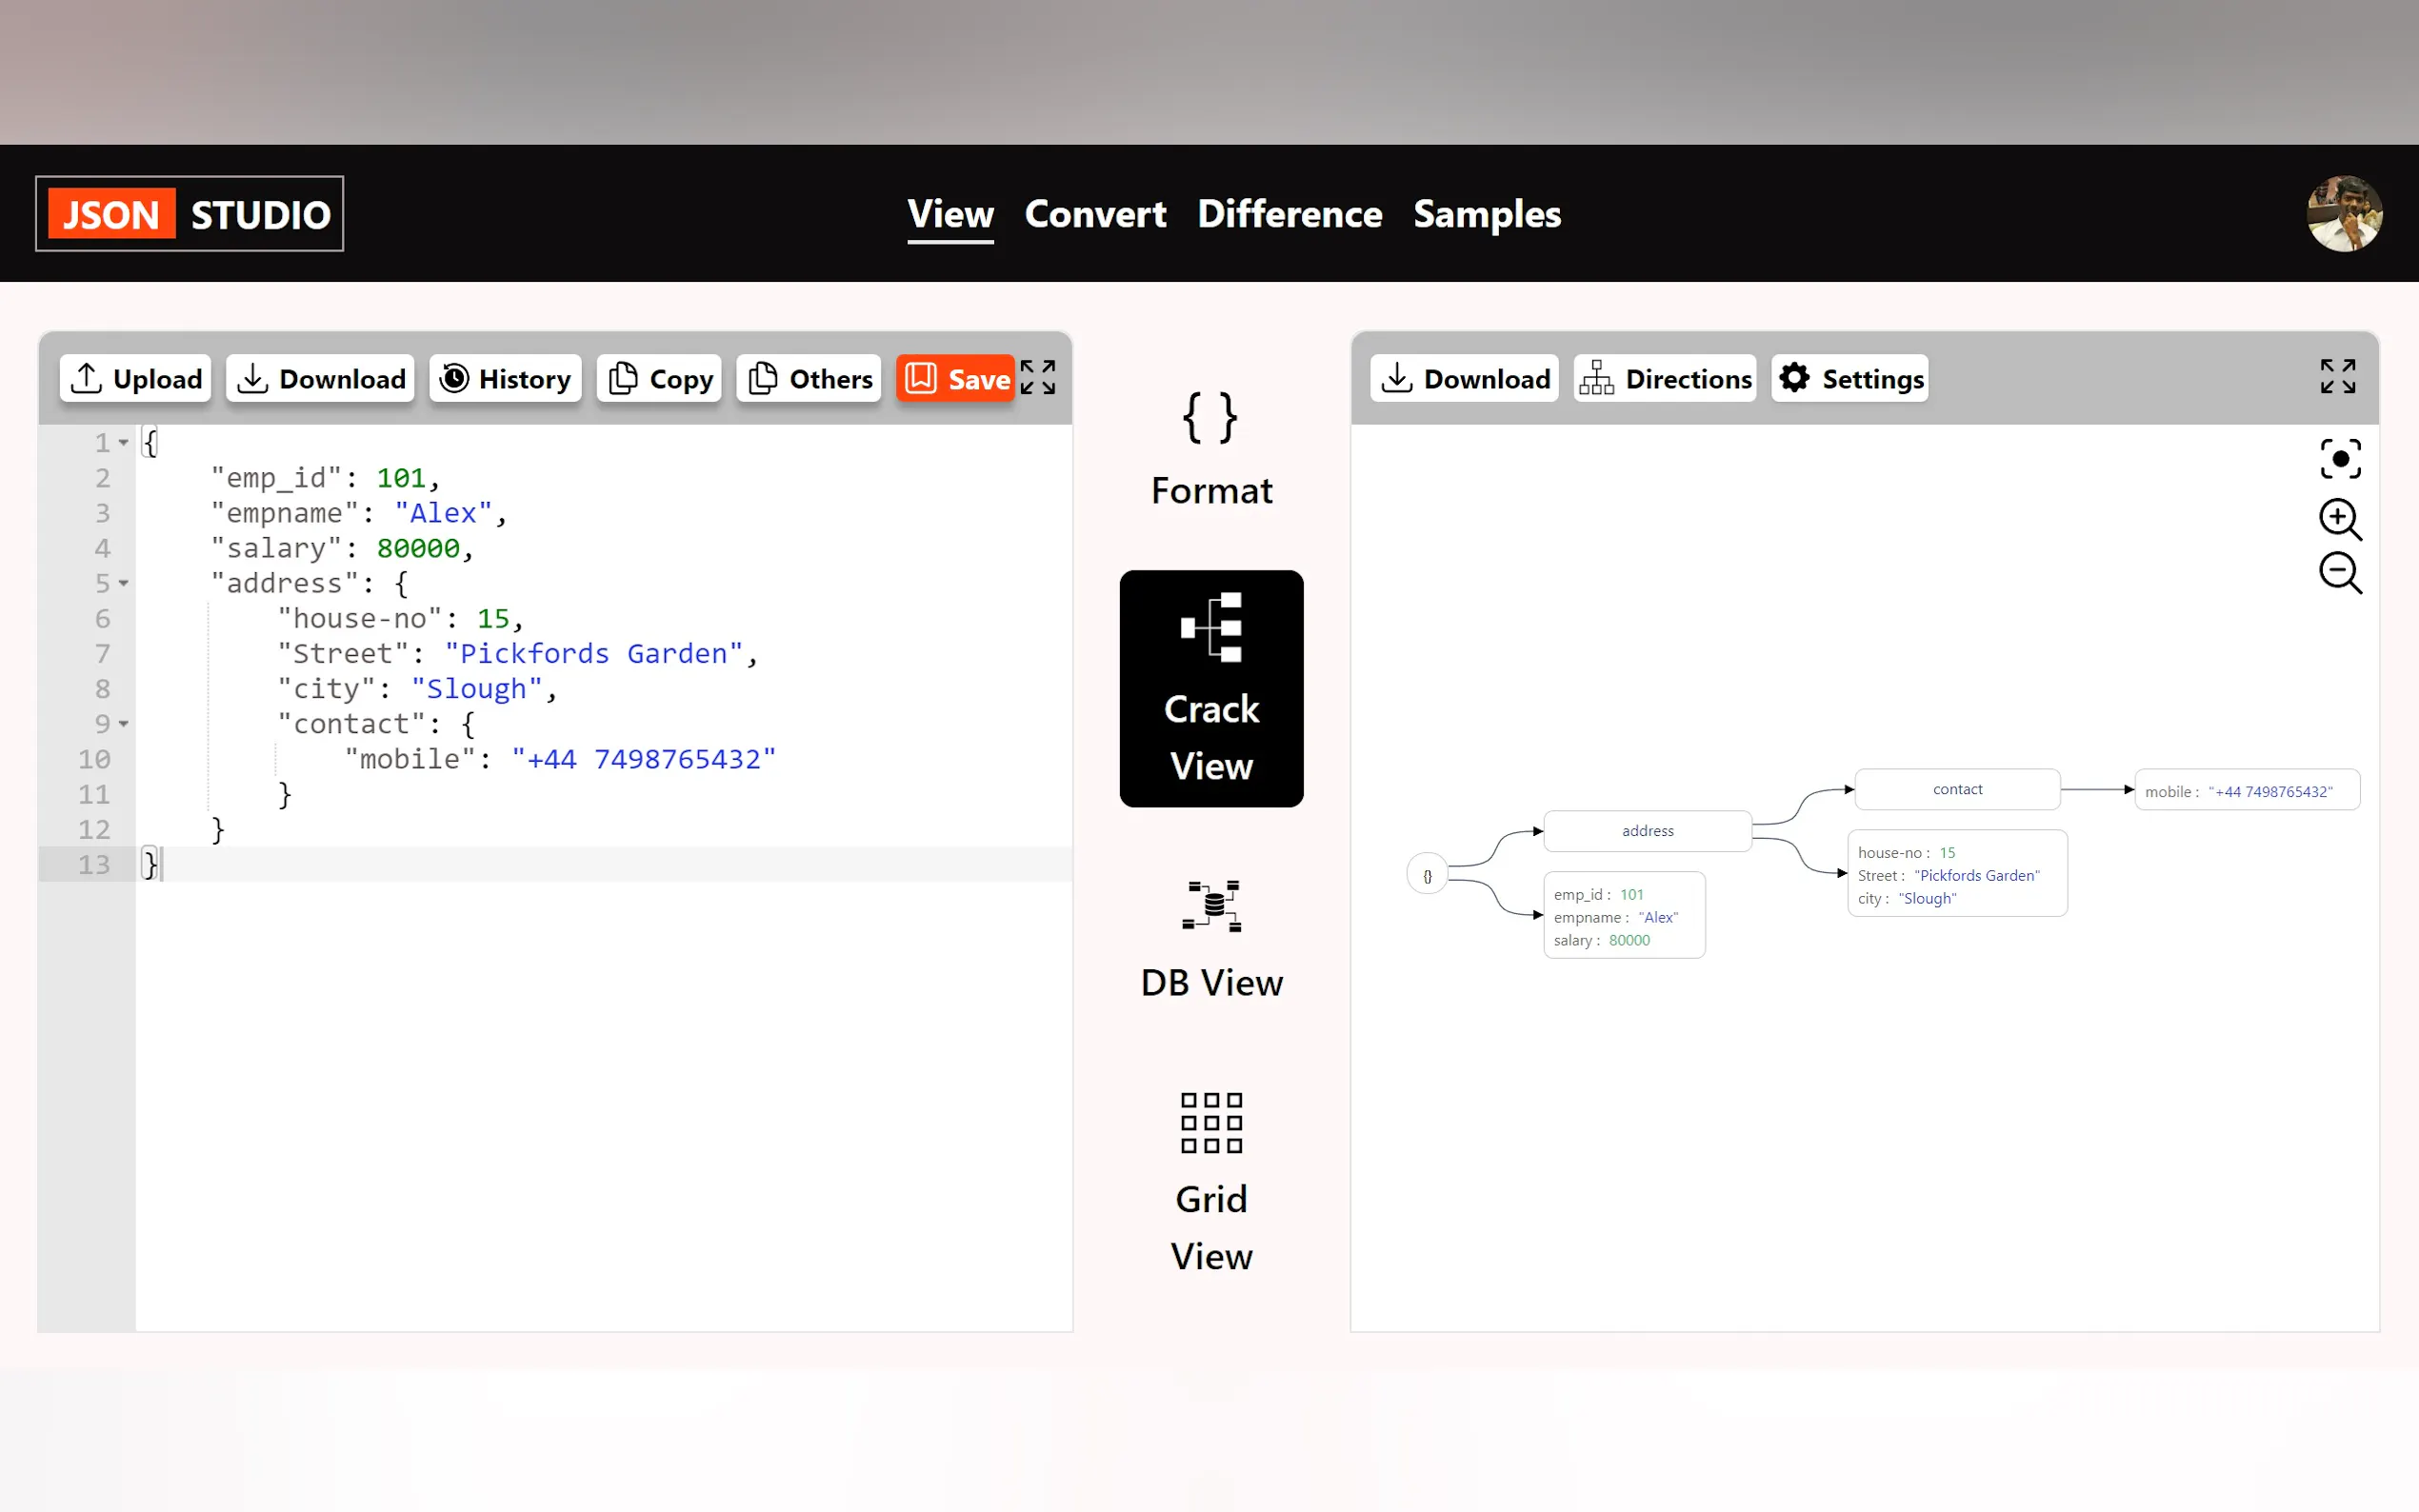2419x1512 pixels.
Task: Center the graph with focus icon
Action: pyautogui.click(x=2339, y=459)
